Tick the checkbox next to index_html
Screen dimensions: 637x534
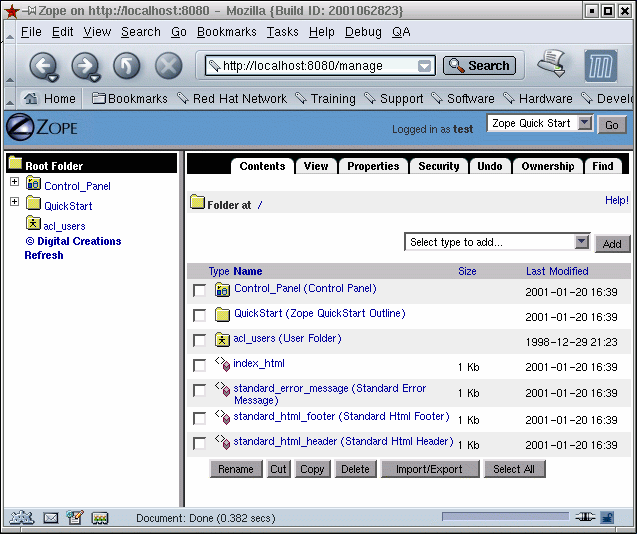click(x=199, y=366)
